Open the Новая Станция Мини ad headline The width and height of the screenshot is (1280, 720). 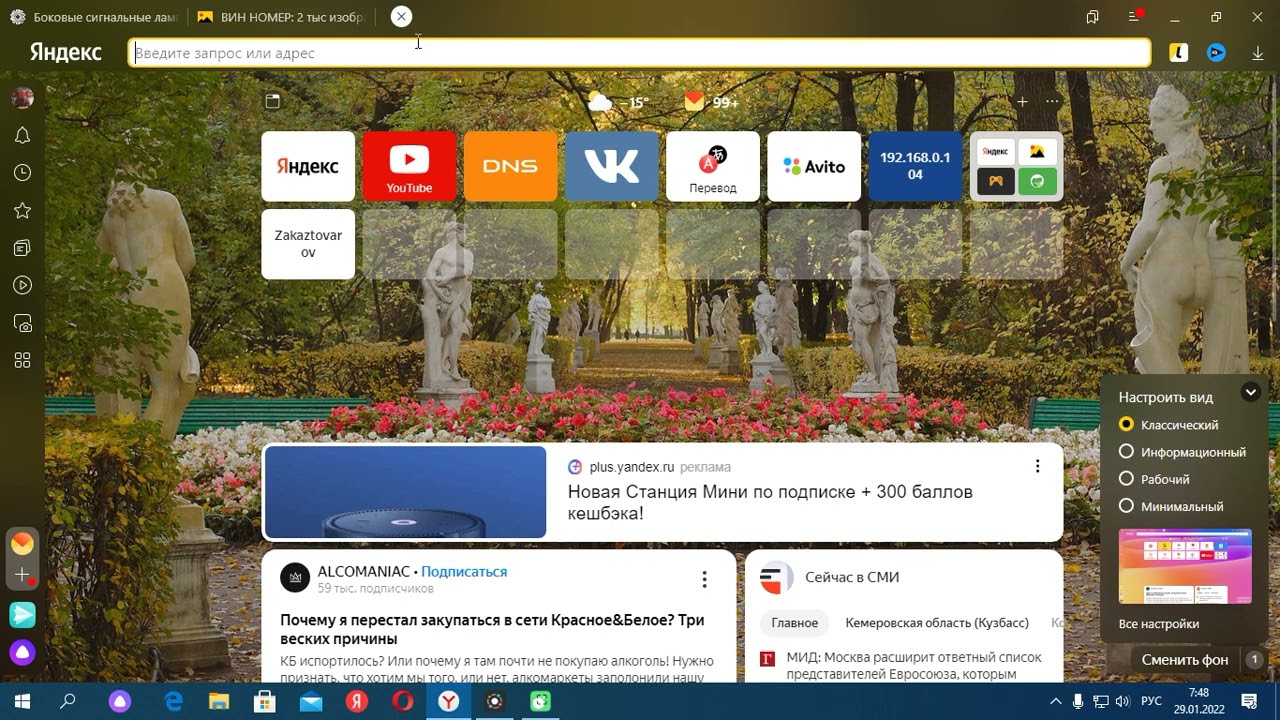click(x=770, y=503)
